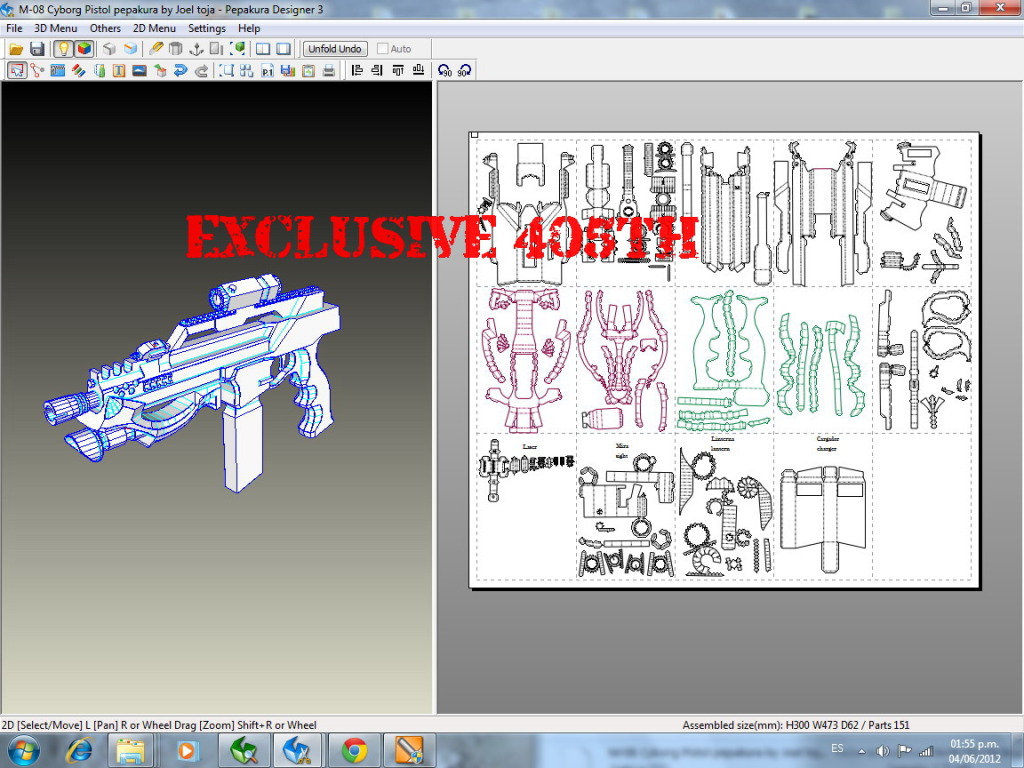
Task: Open a file with the folder icon
Action: (x=16, y=49)
